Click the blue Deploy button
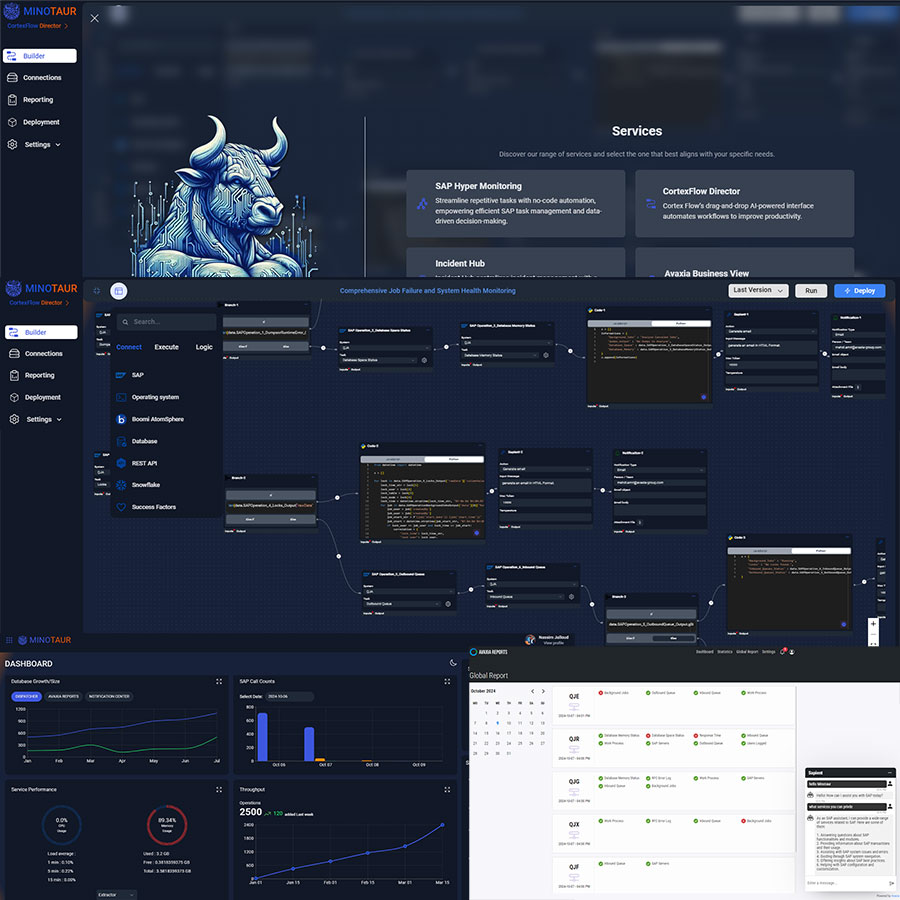Screen dimensions: 900x900 pyautogui.click(x=859, y=291)
